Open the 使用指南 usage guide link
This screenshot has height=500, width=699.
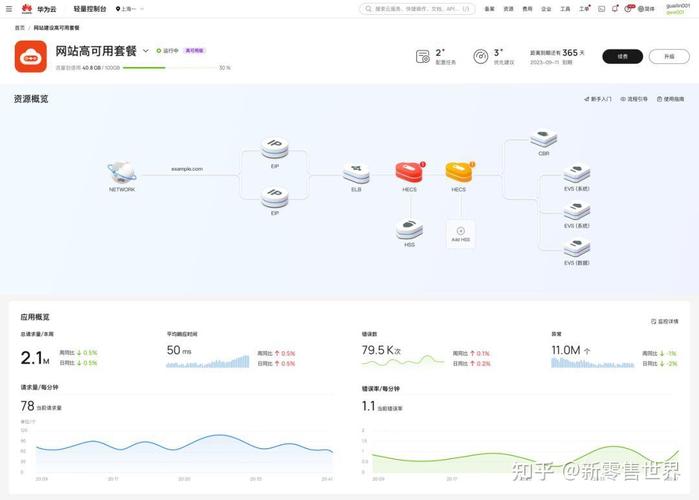tap(670, 99)
